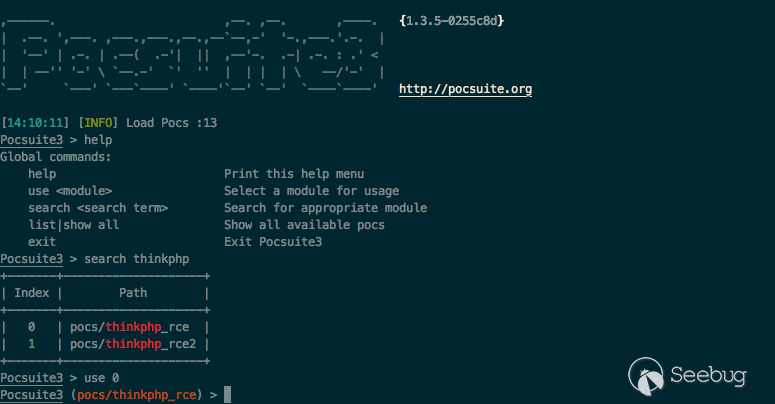The height and width of the screenshot is (404, 775).
Task: Click the 'search <search term>' command entry
Action: tap(98, 208)
